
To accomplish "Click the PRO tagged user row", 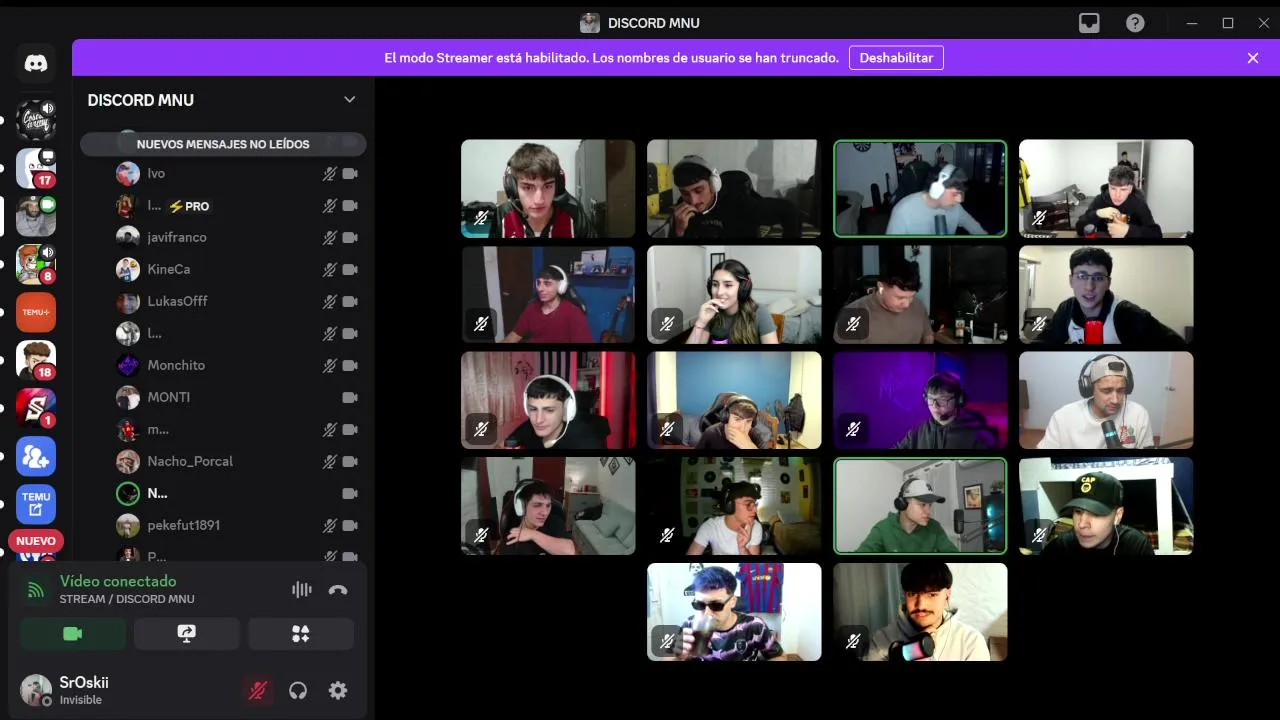I will [238, 205].
